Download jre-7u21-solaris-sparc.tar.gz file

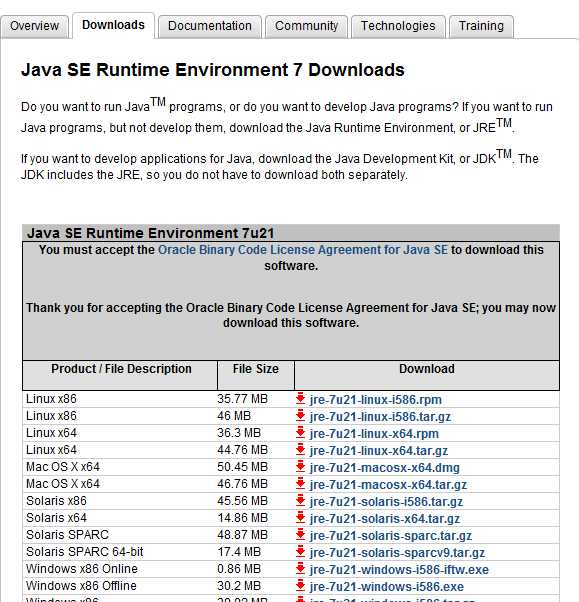coord(390,536)
